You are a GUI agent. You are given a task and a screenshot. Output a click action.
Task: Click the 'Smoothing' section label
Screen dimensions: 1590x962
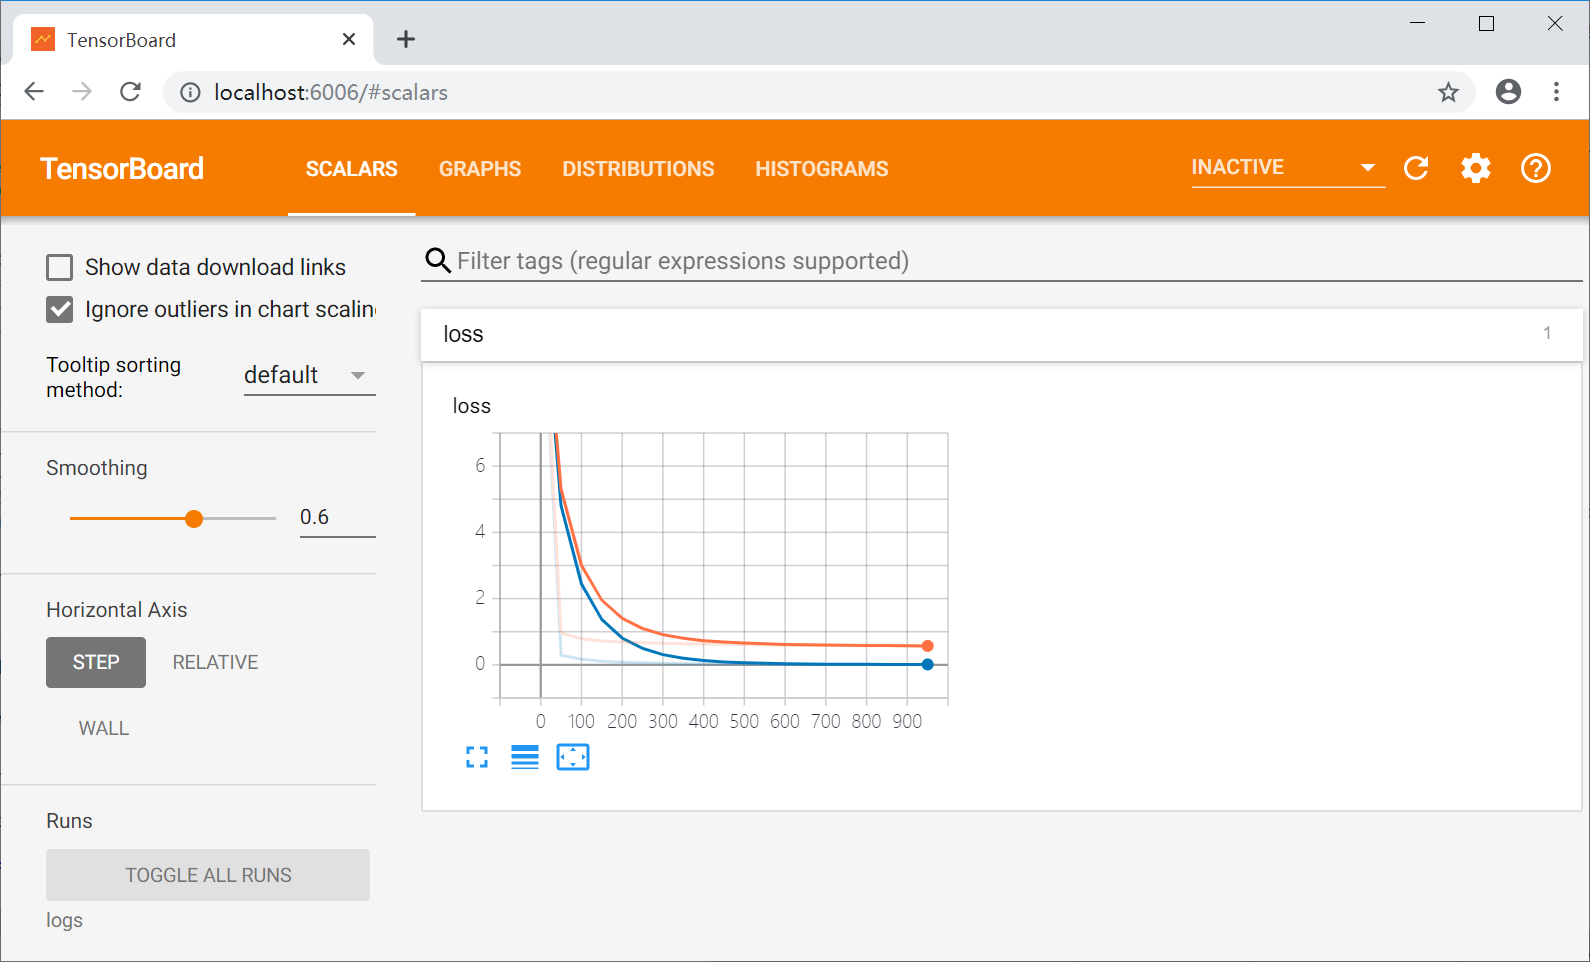point(97,468)
